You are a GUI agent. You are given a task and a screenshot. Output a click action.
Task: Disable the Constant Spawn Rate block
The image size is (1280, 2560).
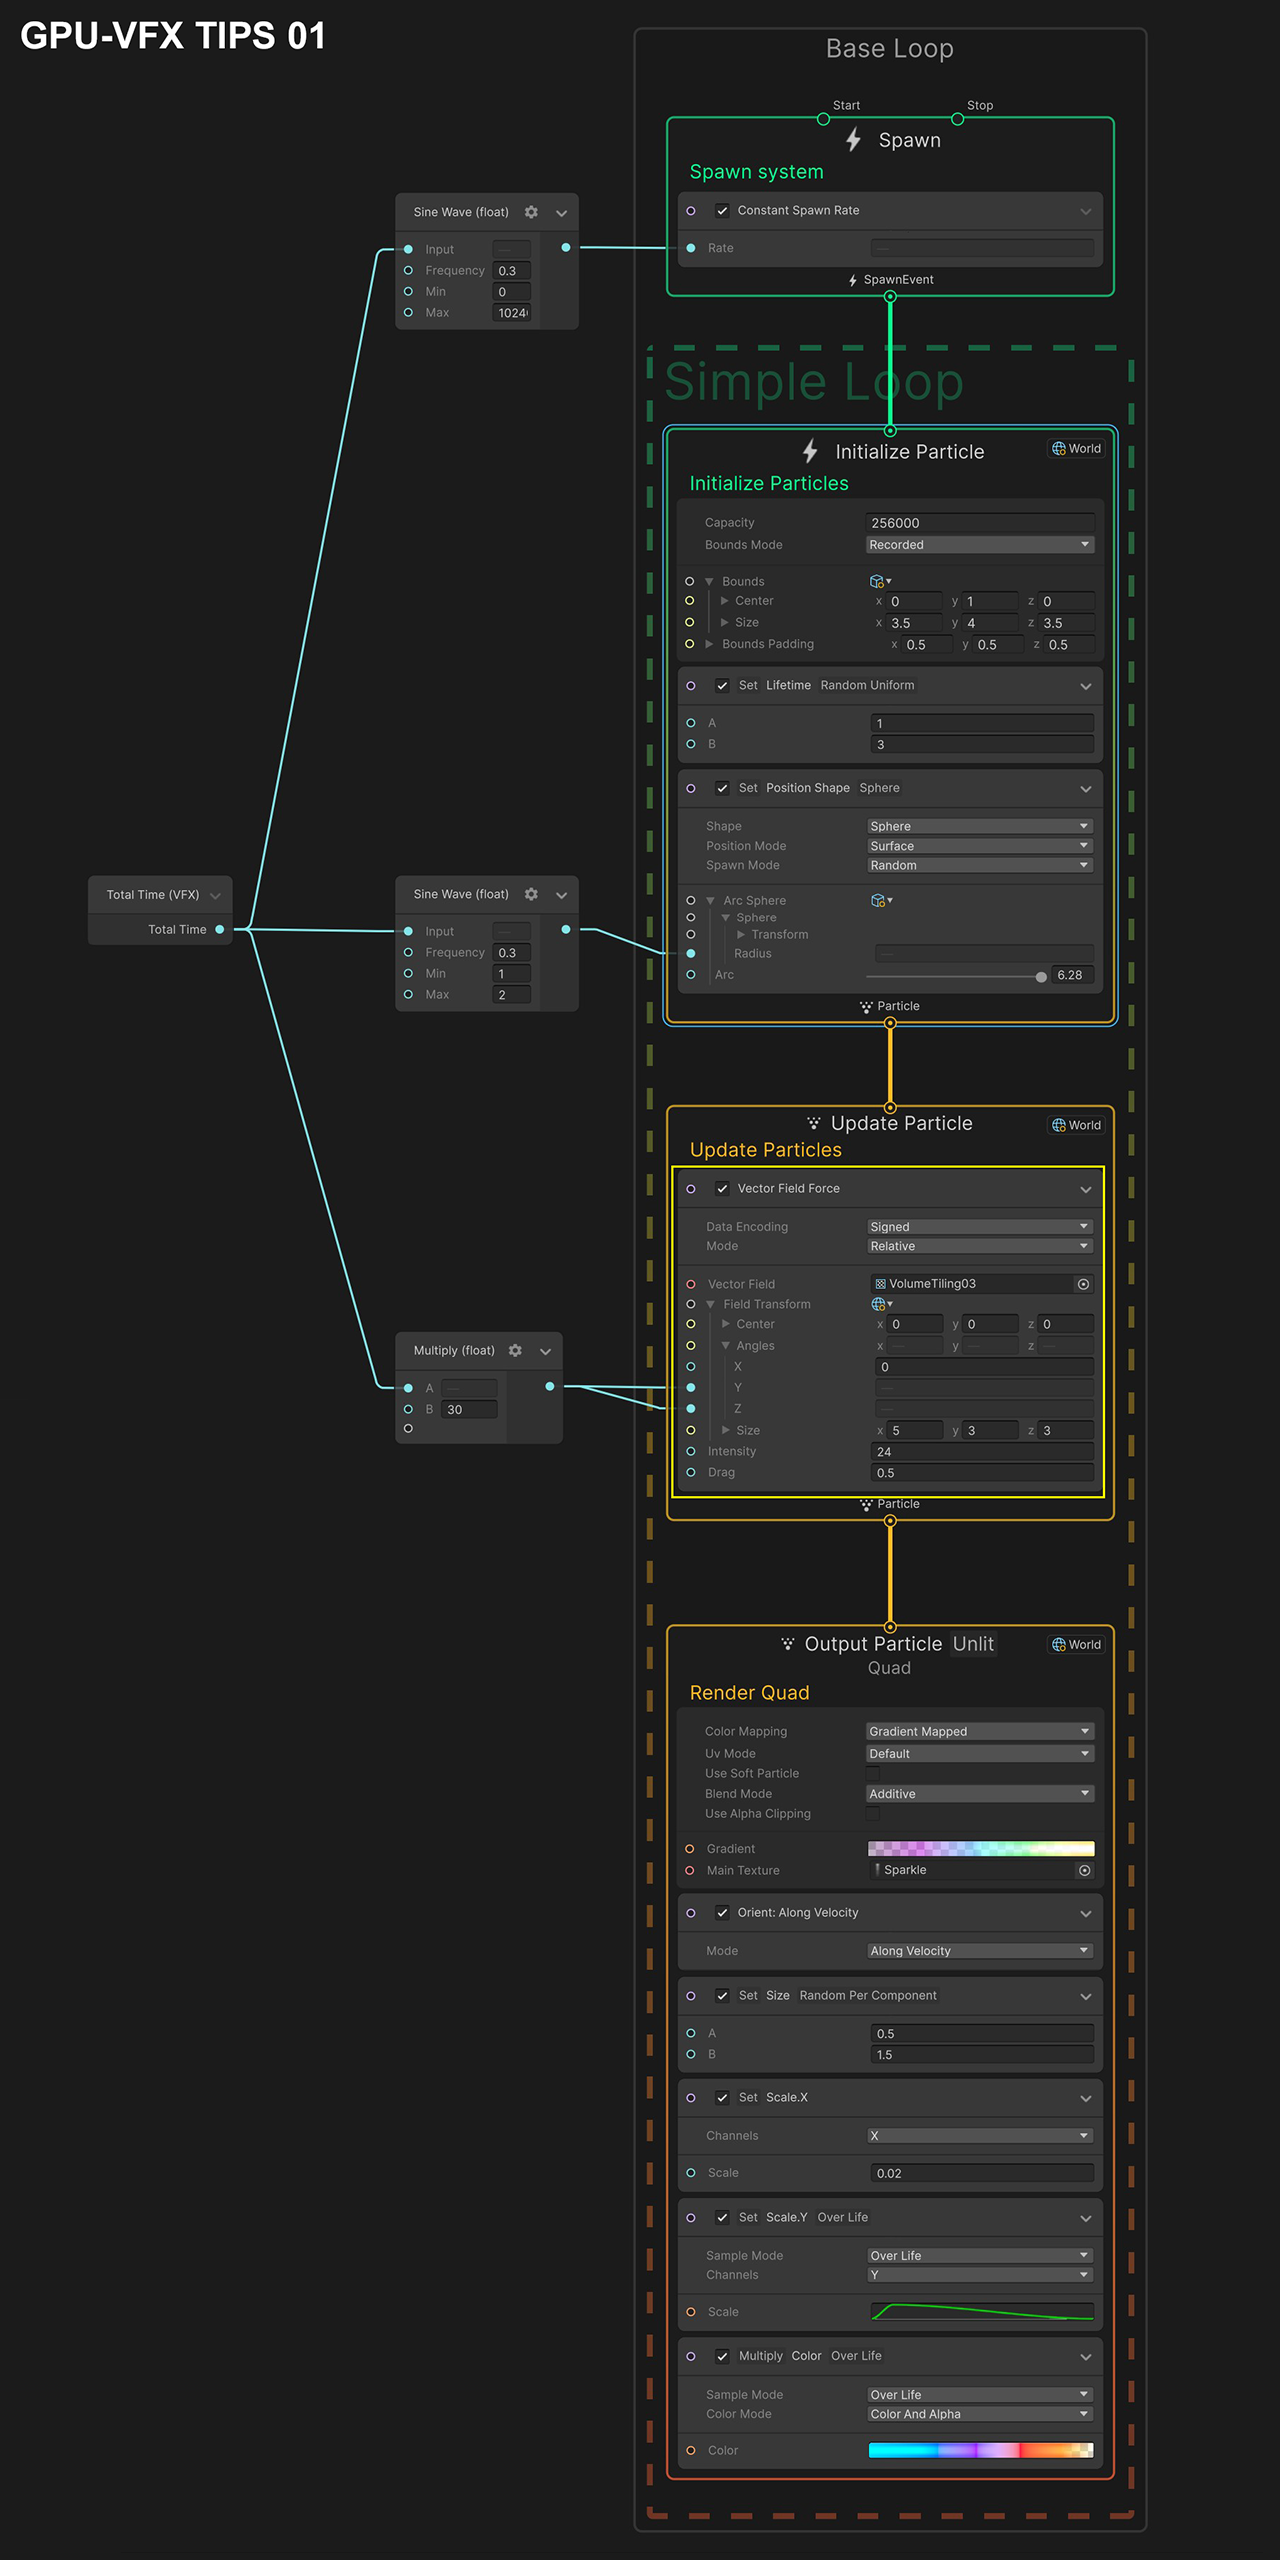[722, 211]
